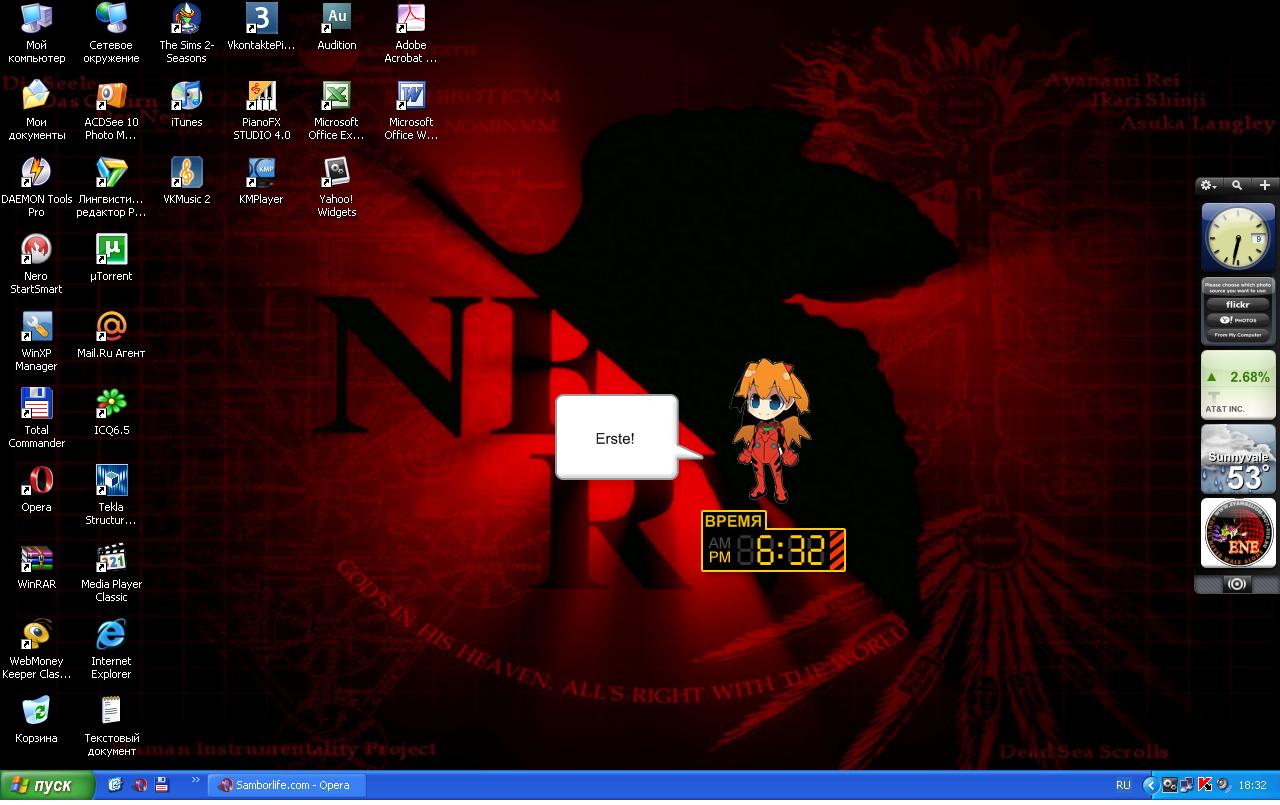Viewport: 1280px width, 805px height.
Task: Open Текстовый документ file icon
Action: click(111, 726)
